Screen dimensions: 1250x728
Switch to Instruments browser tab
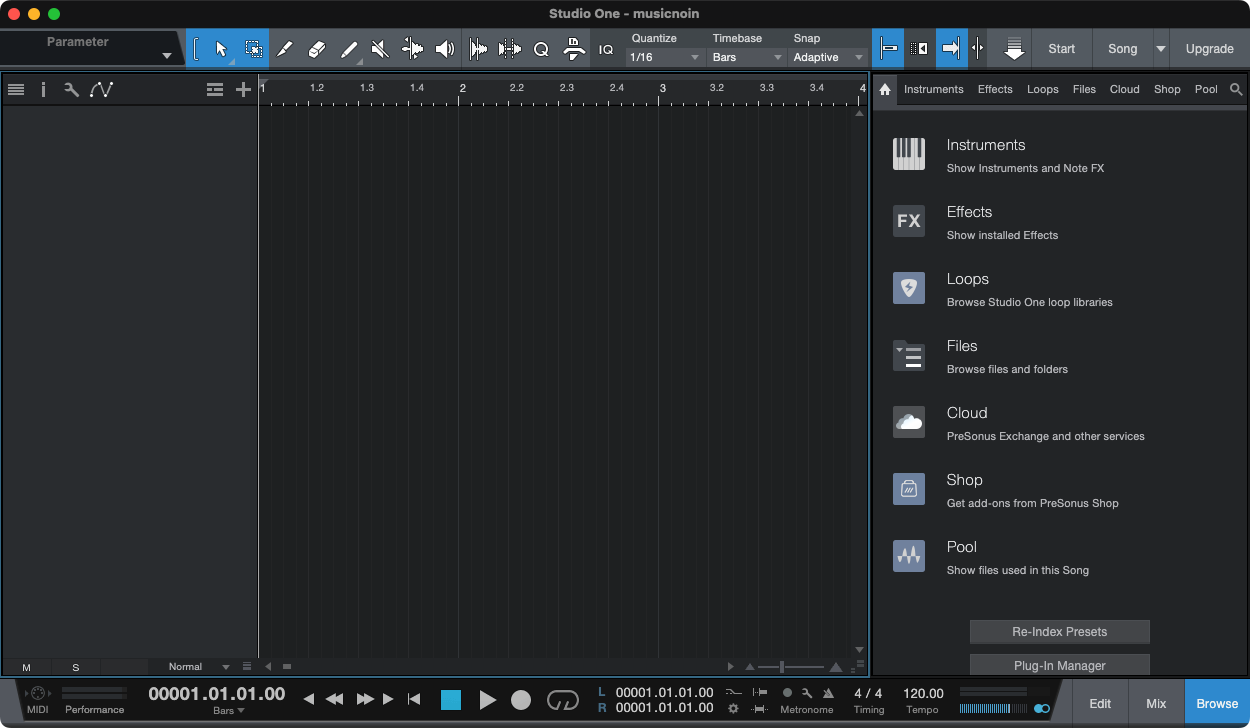(x=934, y=89)
